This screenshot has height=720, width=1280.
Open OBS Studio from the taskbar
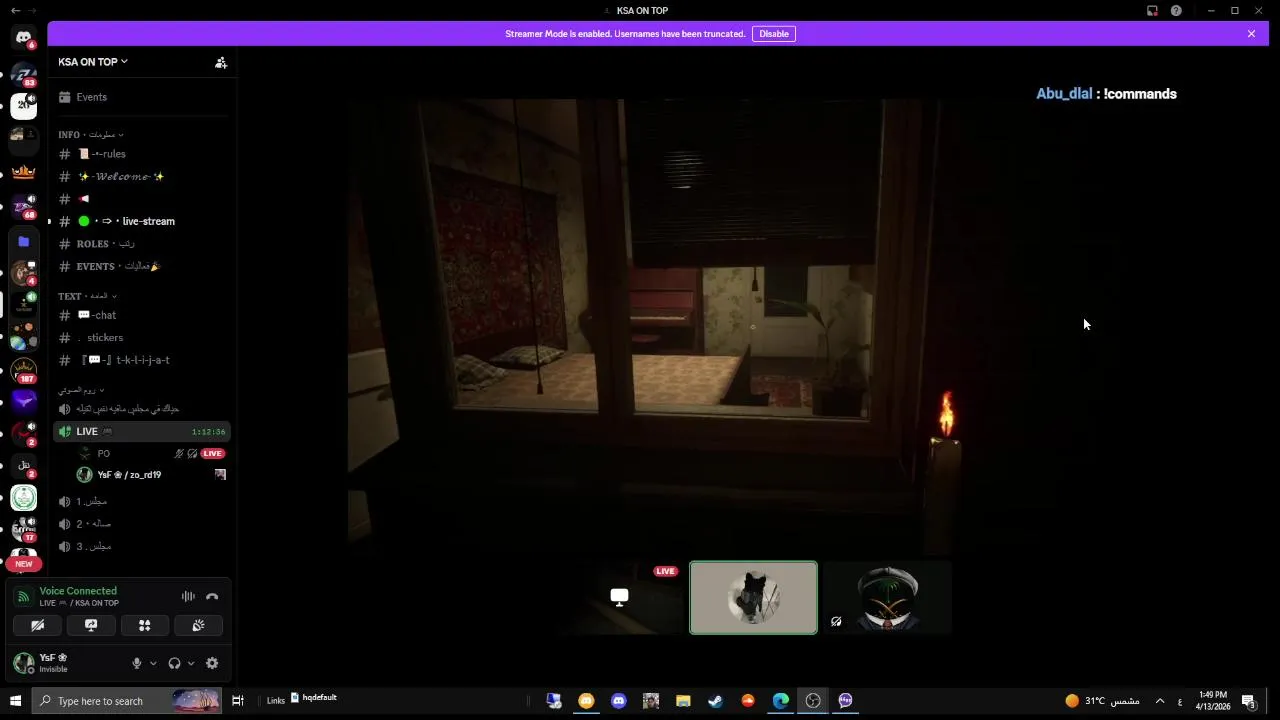pyautogui.click(x=813, y=701)
